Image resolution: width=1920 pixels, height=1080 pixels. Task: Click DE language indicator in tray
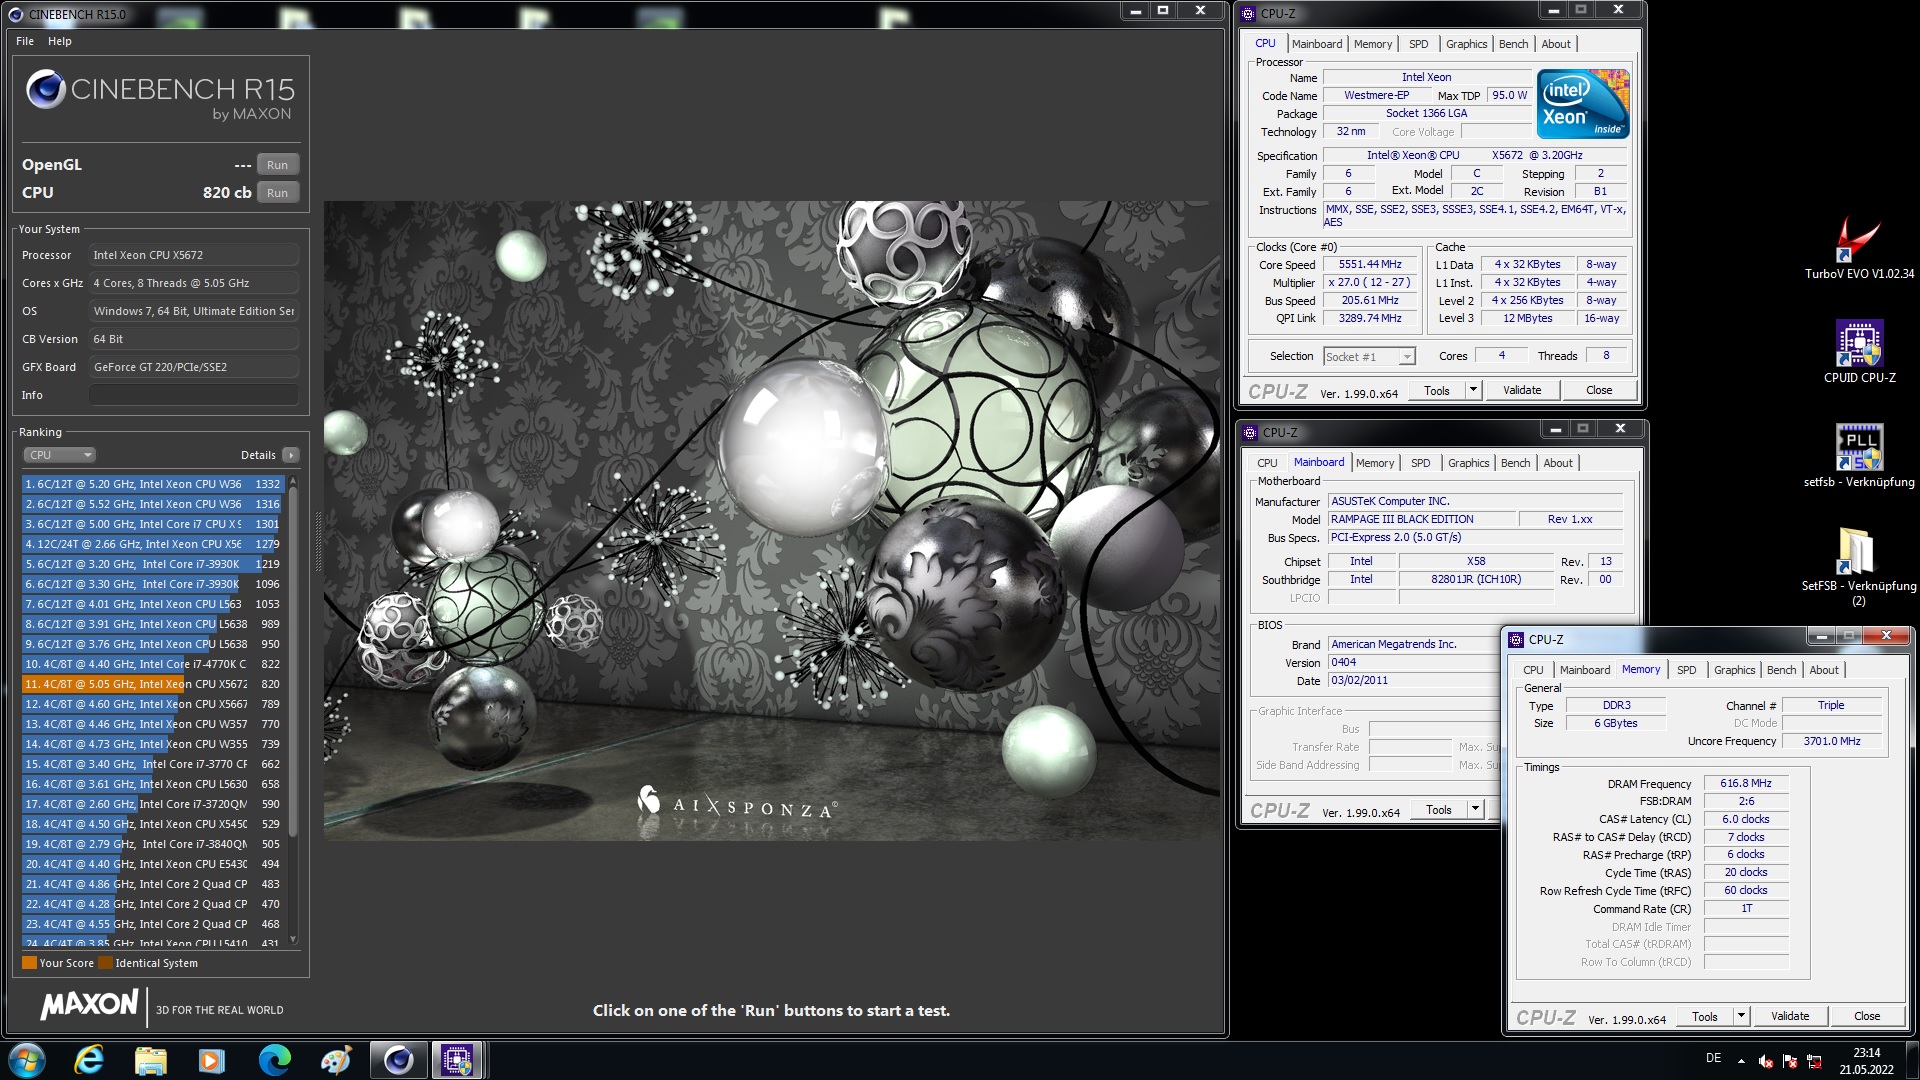point(1713,1058)
